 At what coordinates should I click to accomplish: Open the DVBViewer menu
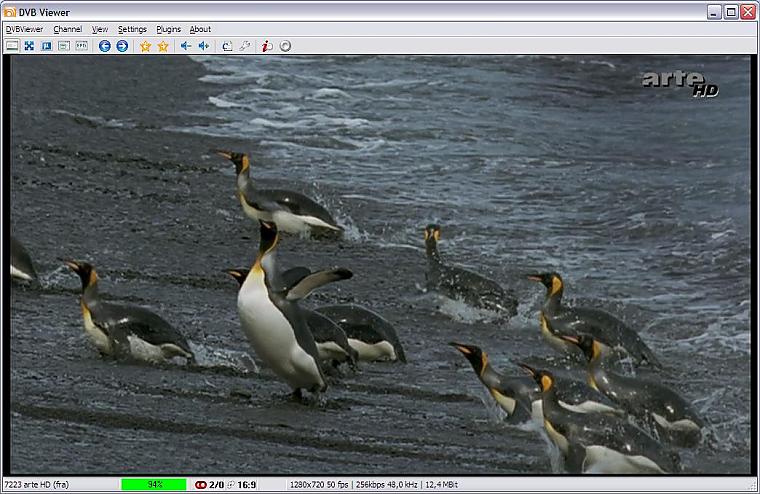point(24,29)
